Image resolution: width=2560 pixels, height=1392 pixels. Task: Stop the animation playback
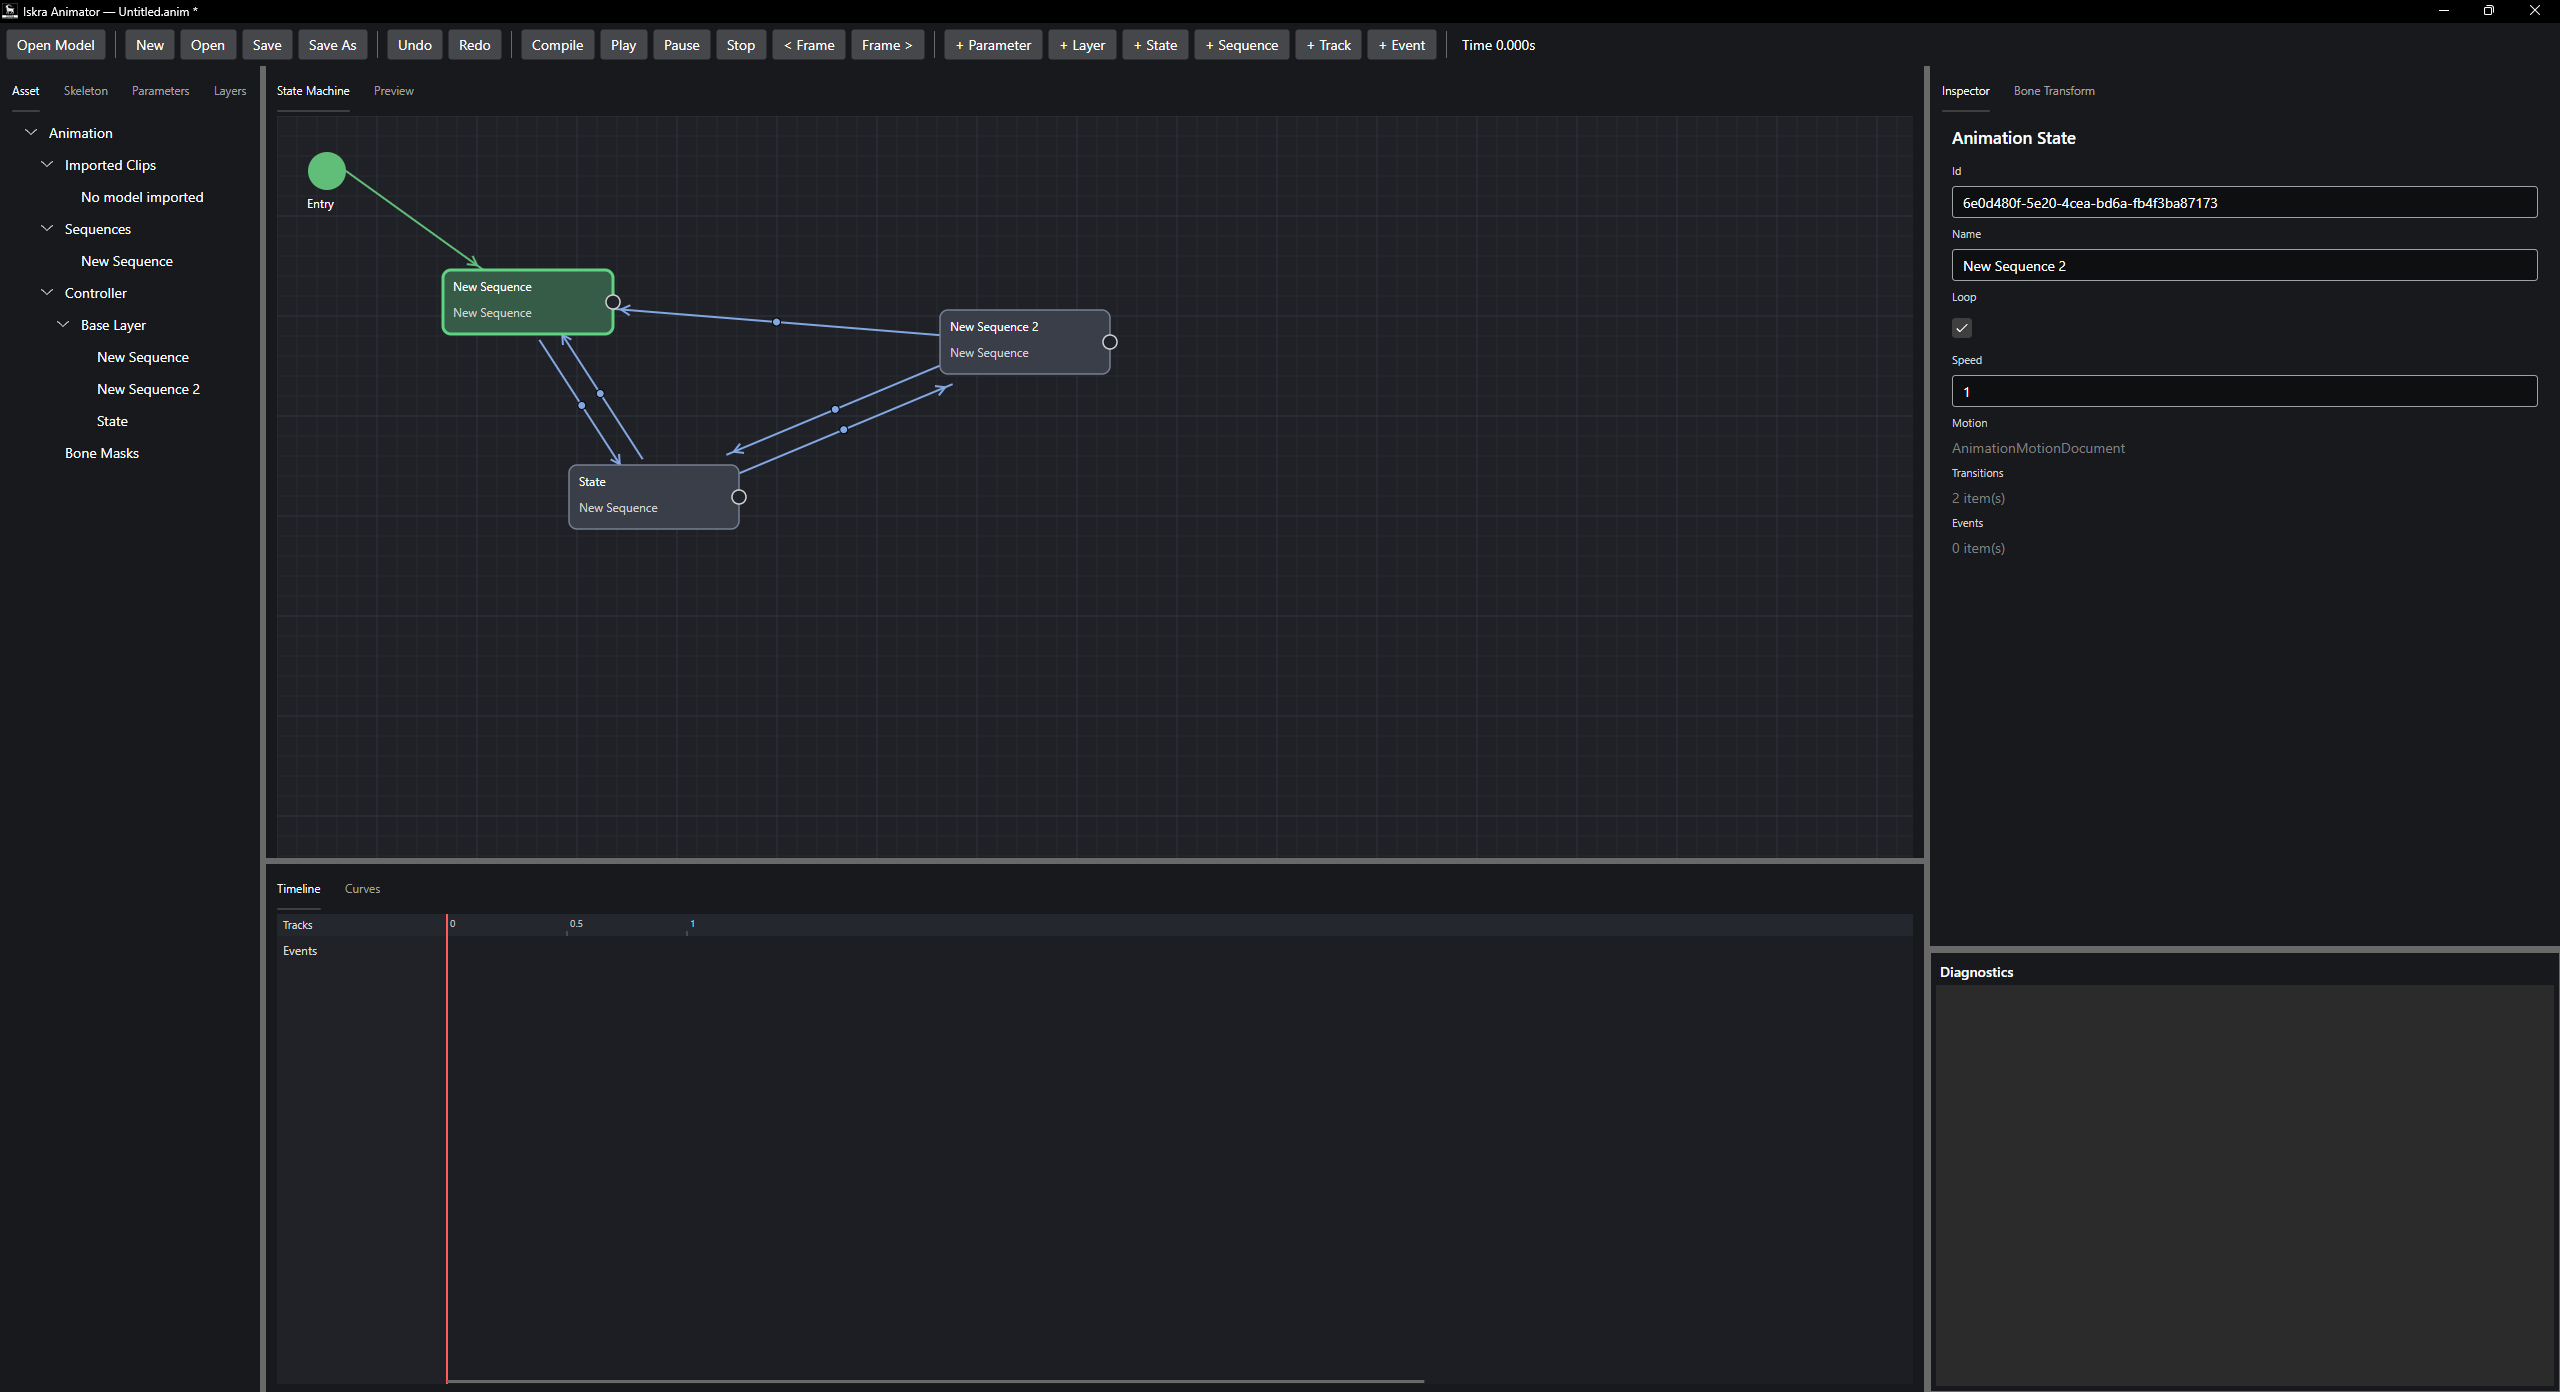click(741, 45)
